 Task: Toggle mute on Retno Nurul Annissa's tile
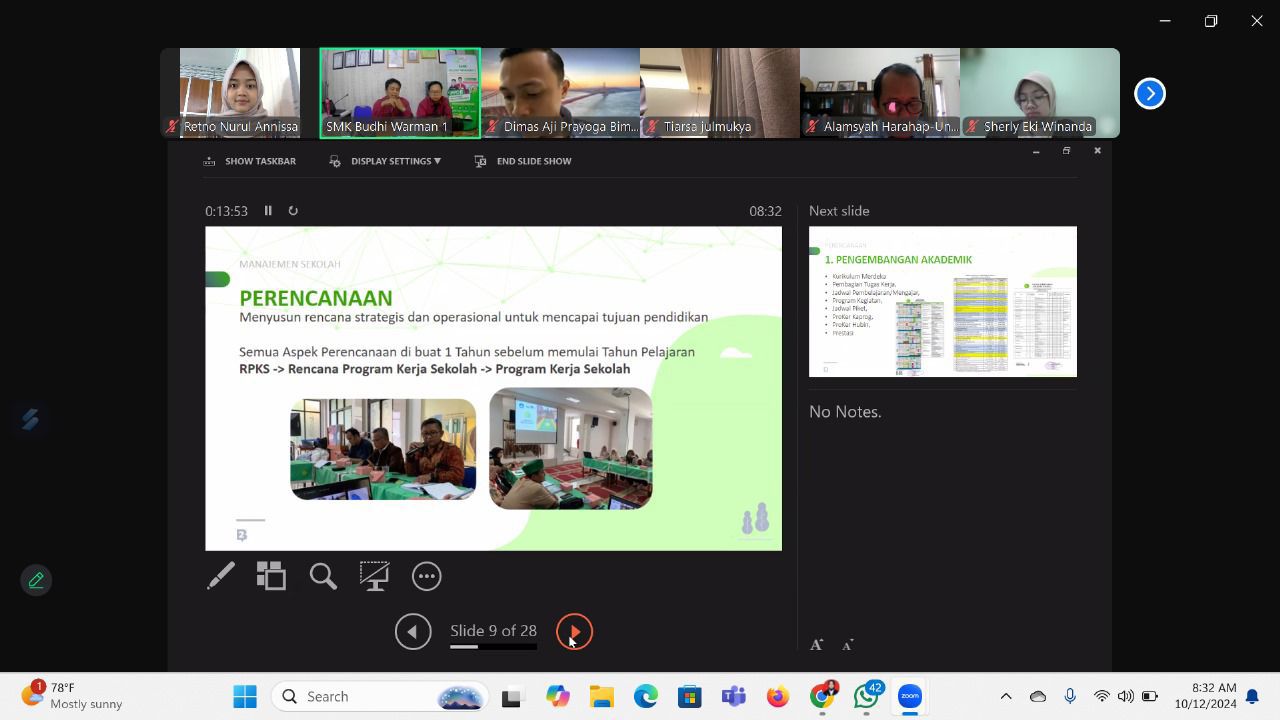[172, 127]
